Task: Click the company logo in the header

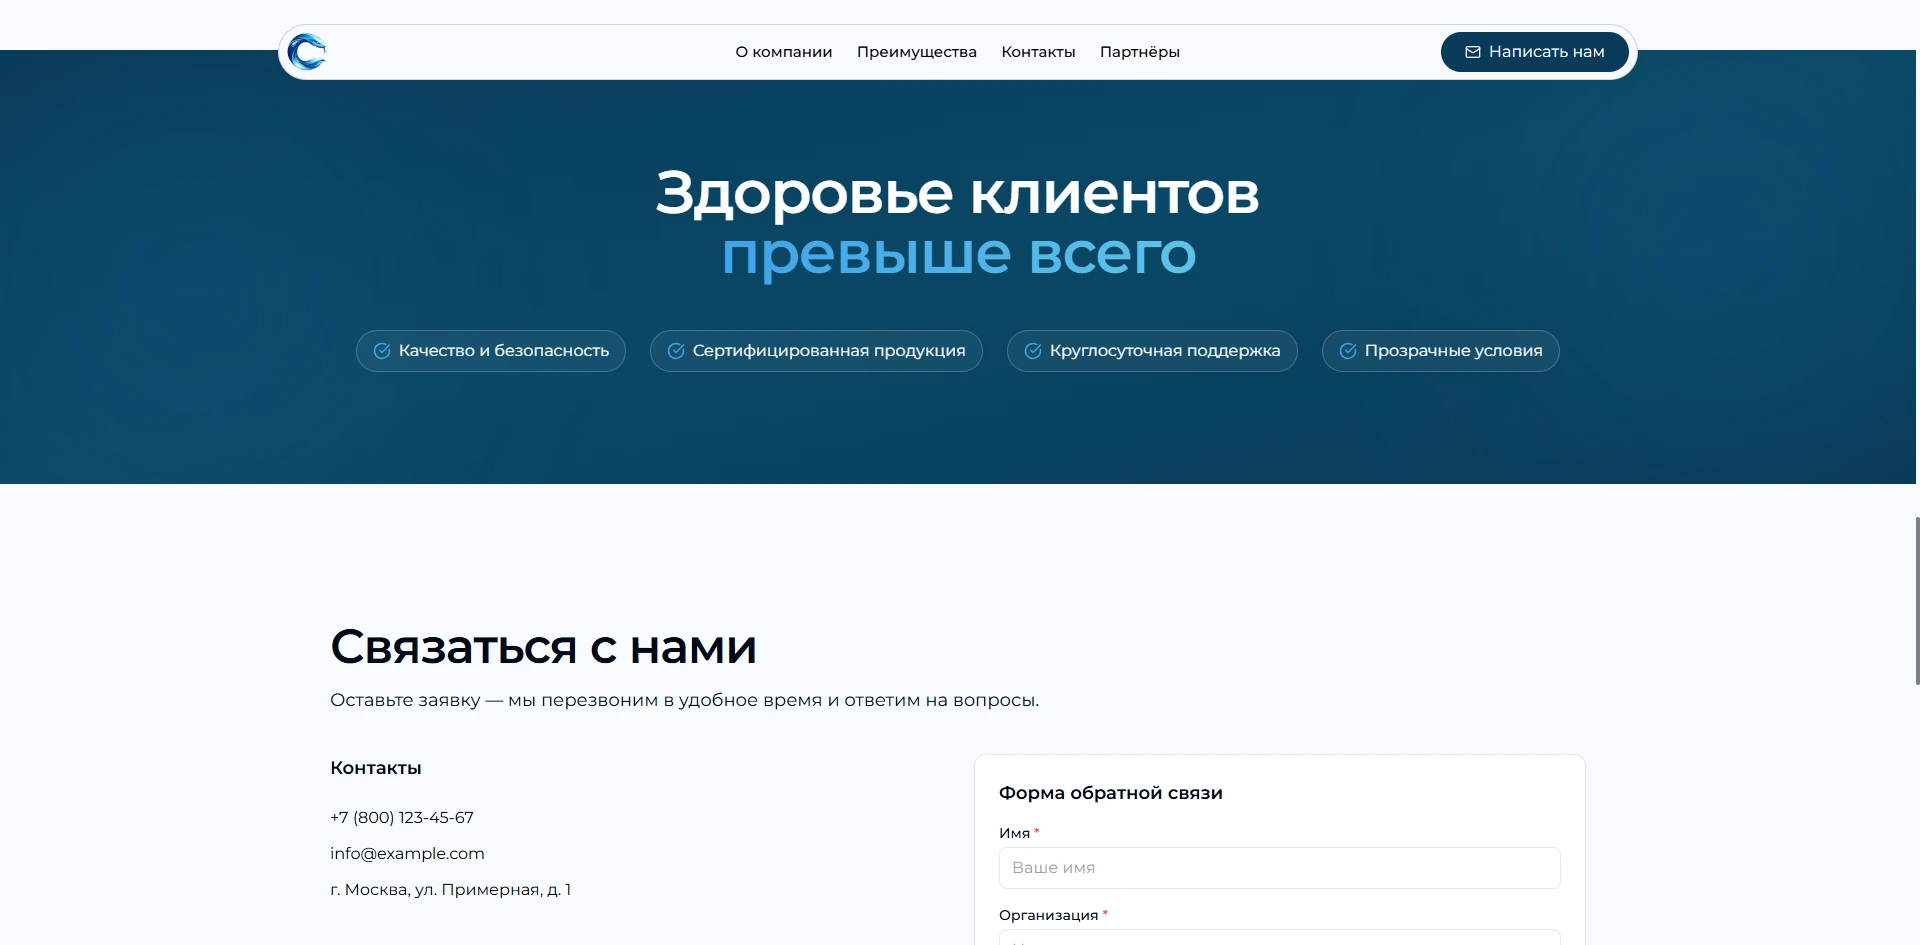Action: point(307,52)
